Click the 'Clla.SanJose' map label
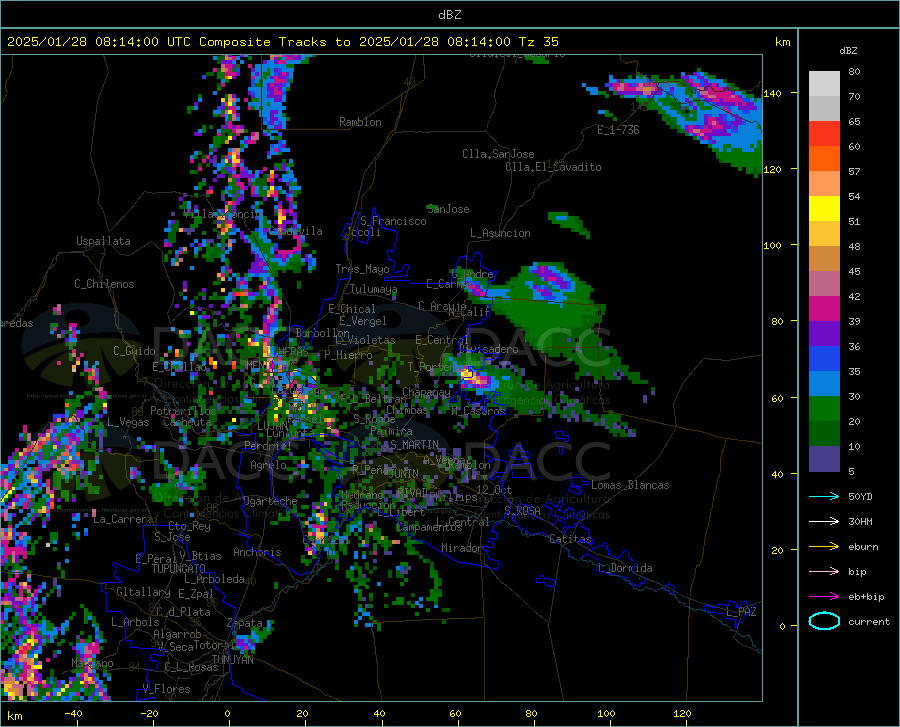 pyautogui.click(x=498, y=154)
